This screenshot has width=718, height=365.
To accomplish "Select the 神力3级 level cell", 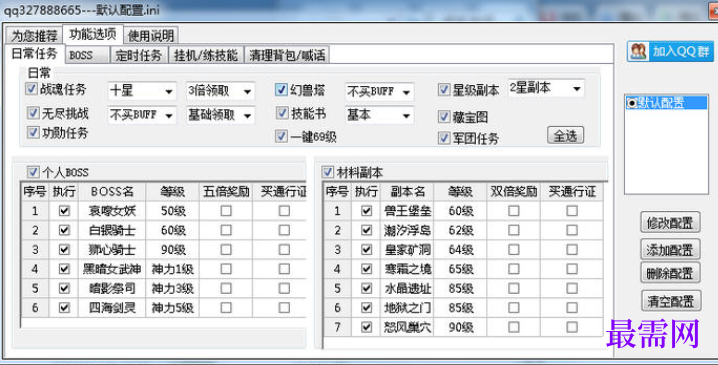I will (173, 289).
